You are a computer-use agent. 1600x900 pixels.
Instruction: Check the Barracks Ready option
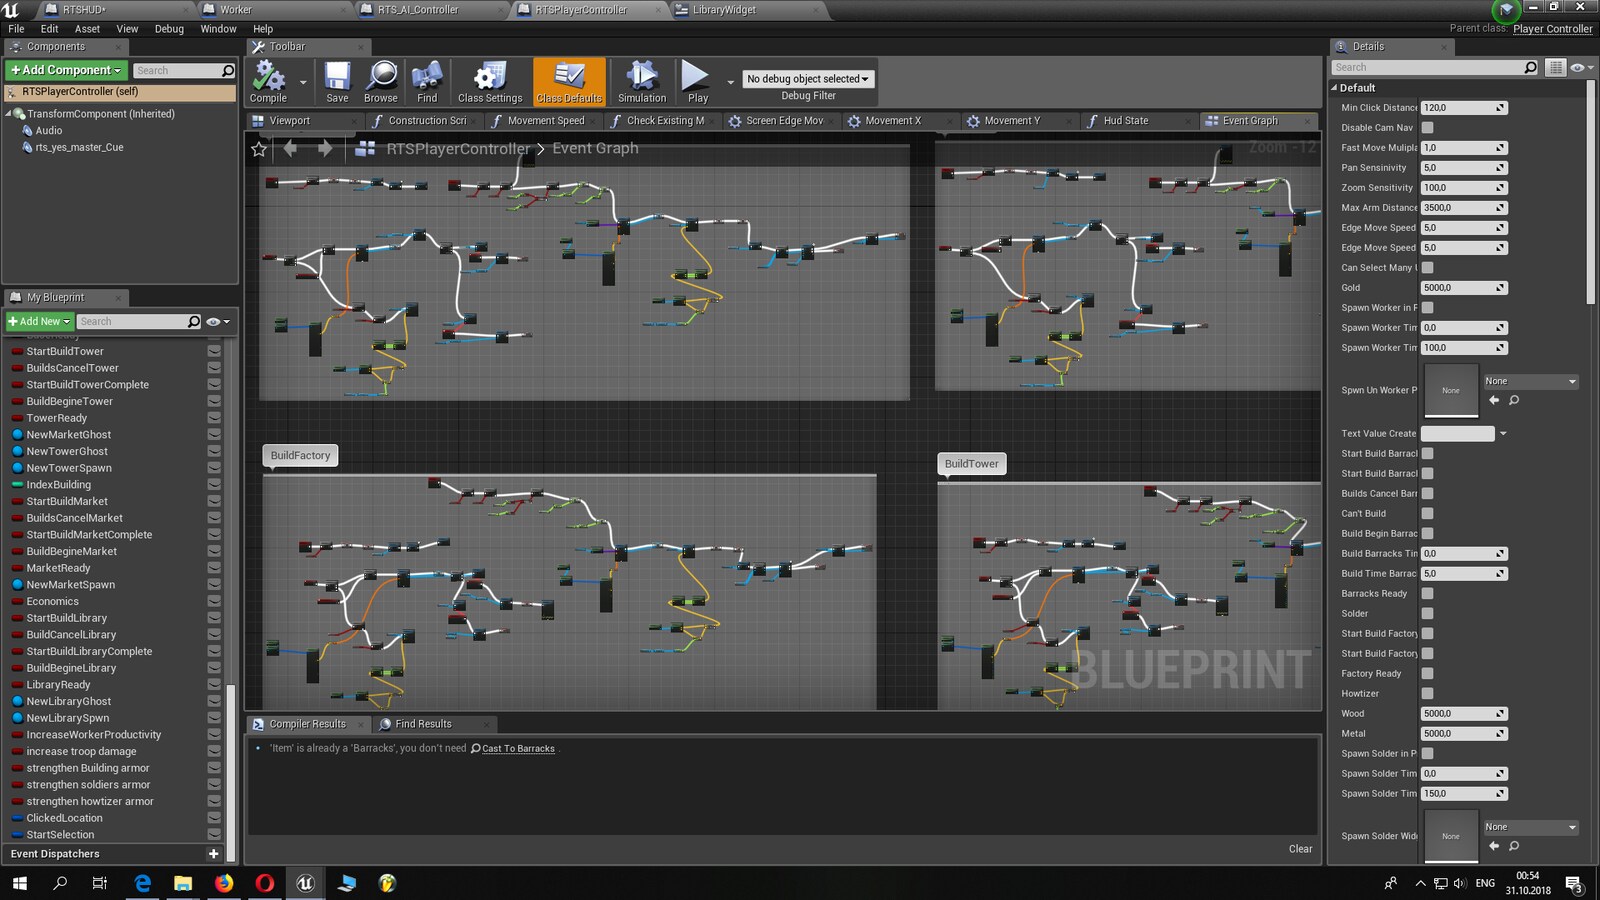click(x=1428, y=593)
